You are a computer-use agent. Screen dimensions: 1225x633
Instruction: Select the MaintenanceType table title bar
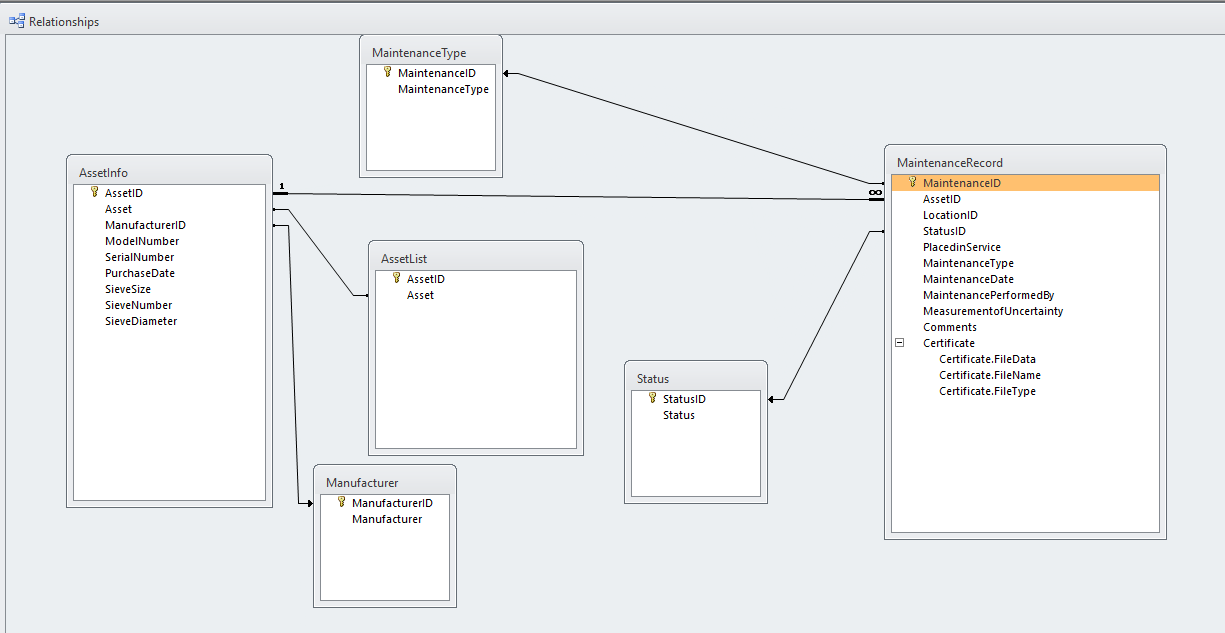[x=431, y=53]
